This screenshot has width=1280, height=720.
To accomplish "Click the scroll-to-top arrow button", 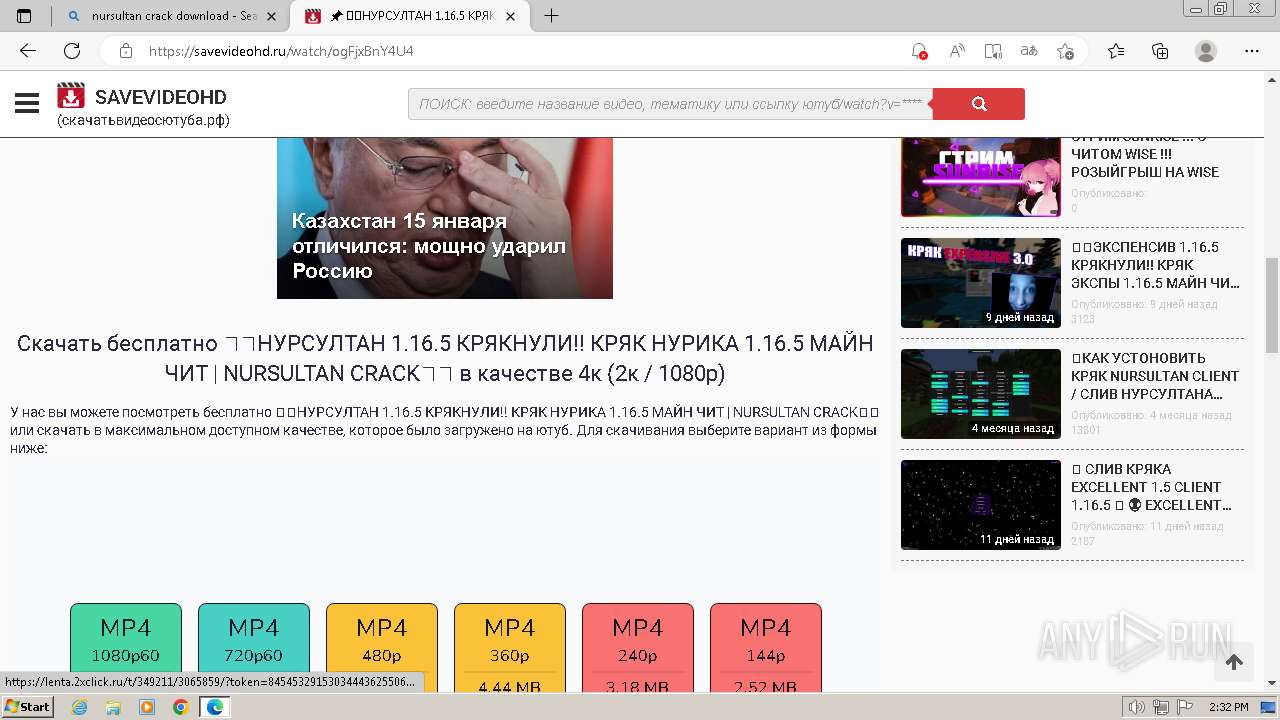I will coord(1234,662).
